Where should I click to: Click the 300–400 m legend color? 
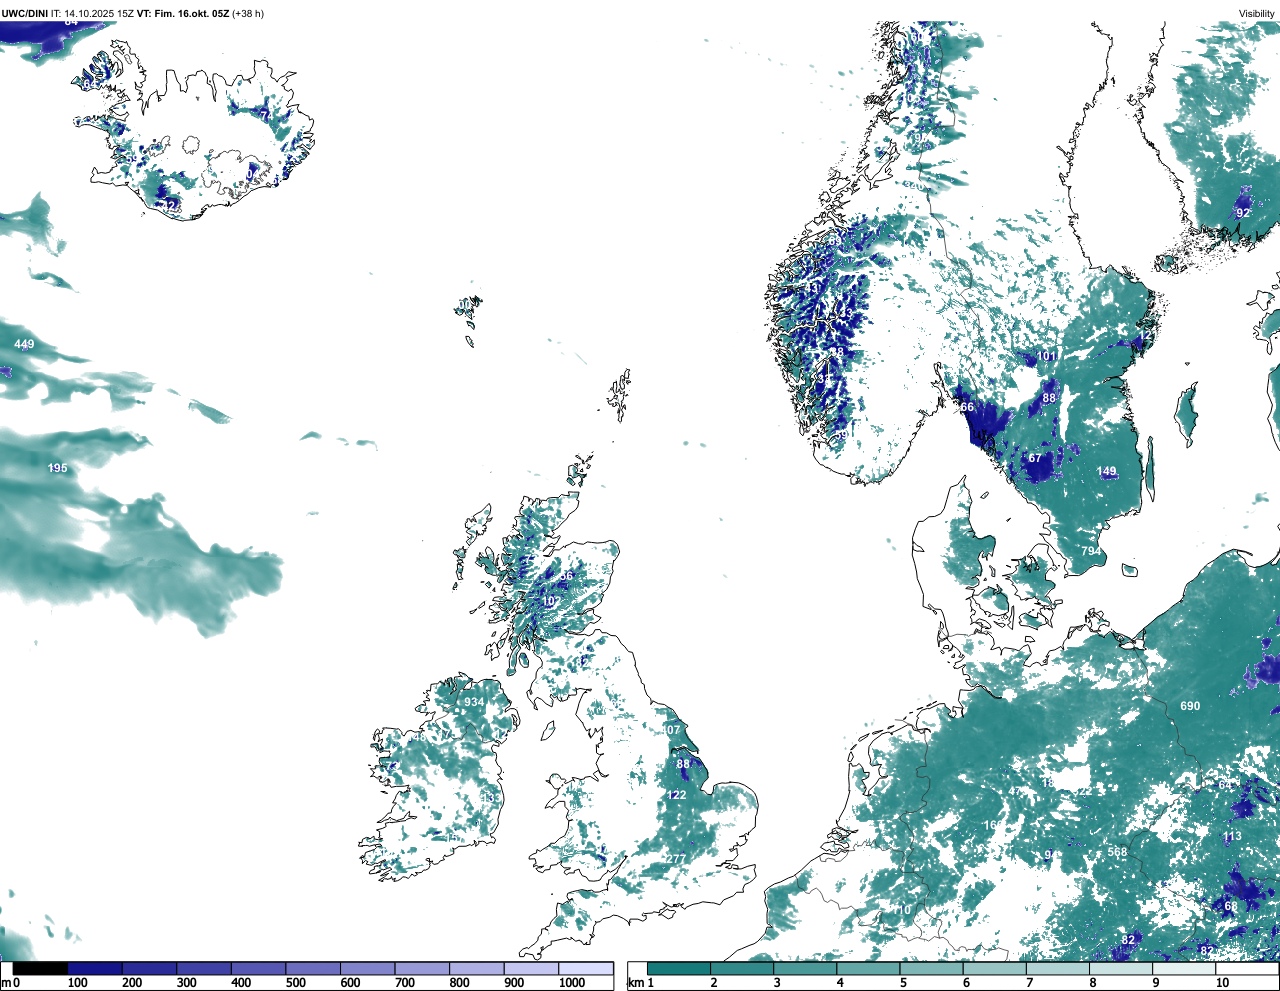point(204,969)
